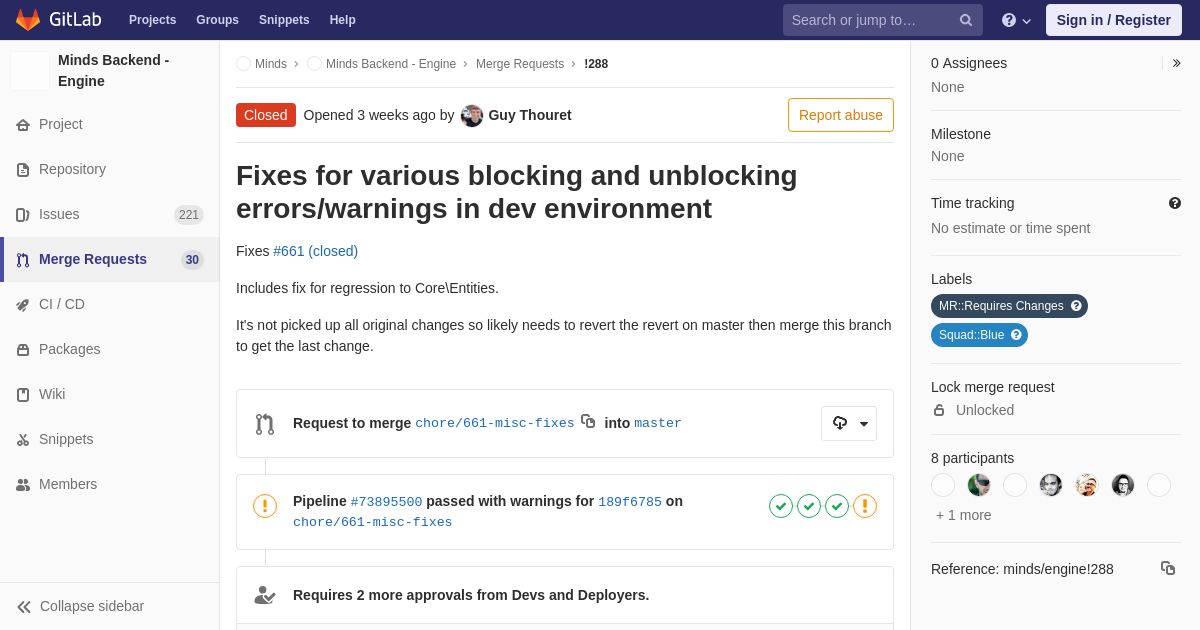Click the pipeline warning status icon
The height and width of the screenshot is (630, 1200).
click(265, 506)
